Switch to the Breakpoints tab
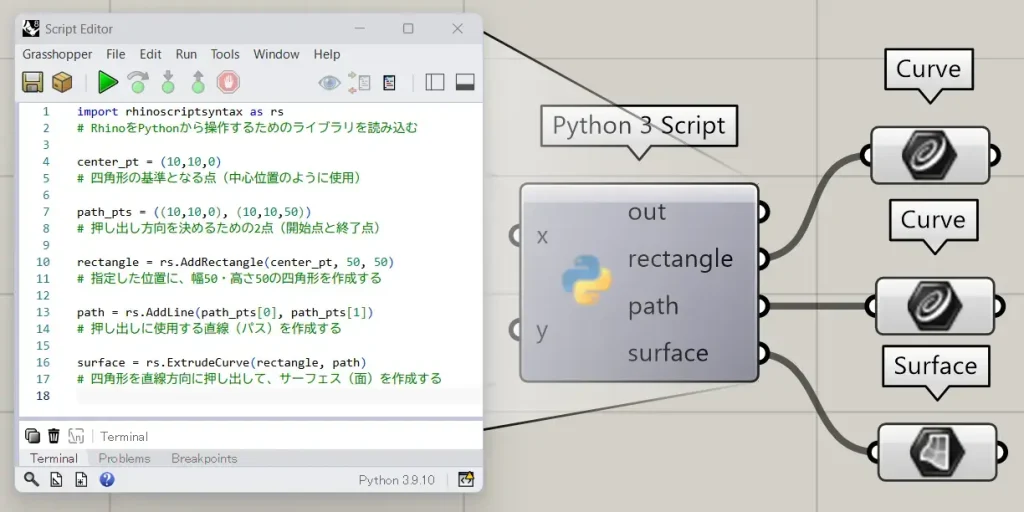This screenshot has height=512, width=1024. pos(204,458)
